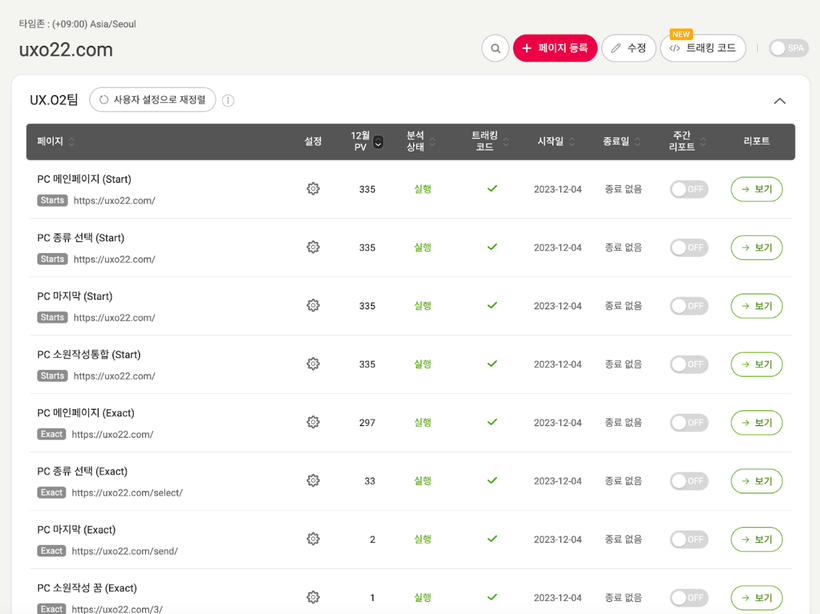The height and width of the screenshot is (614, 820).
Task: Open the 12월 PV month dropdown
Action: point(378,142)
